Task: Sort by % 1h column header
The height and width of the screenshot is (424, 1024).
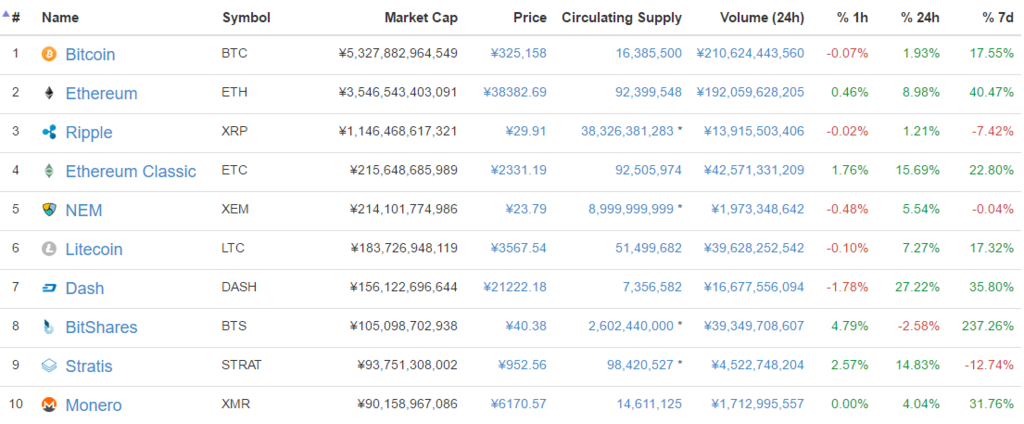Action: click(853, 18)
